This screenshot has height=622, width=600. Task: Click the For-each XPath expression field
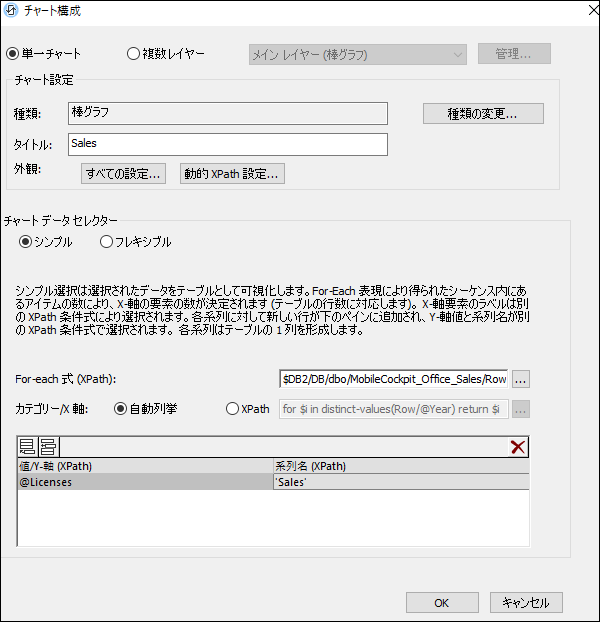point(394,379)
